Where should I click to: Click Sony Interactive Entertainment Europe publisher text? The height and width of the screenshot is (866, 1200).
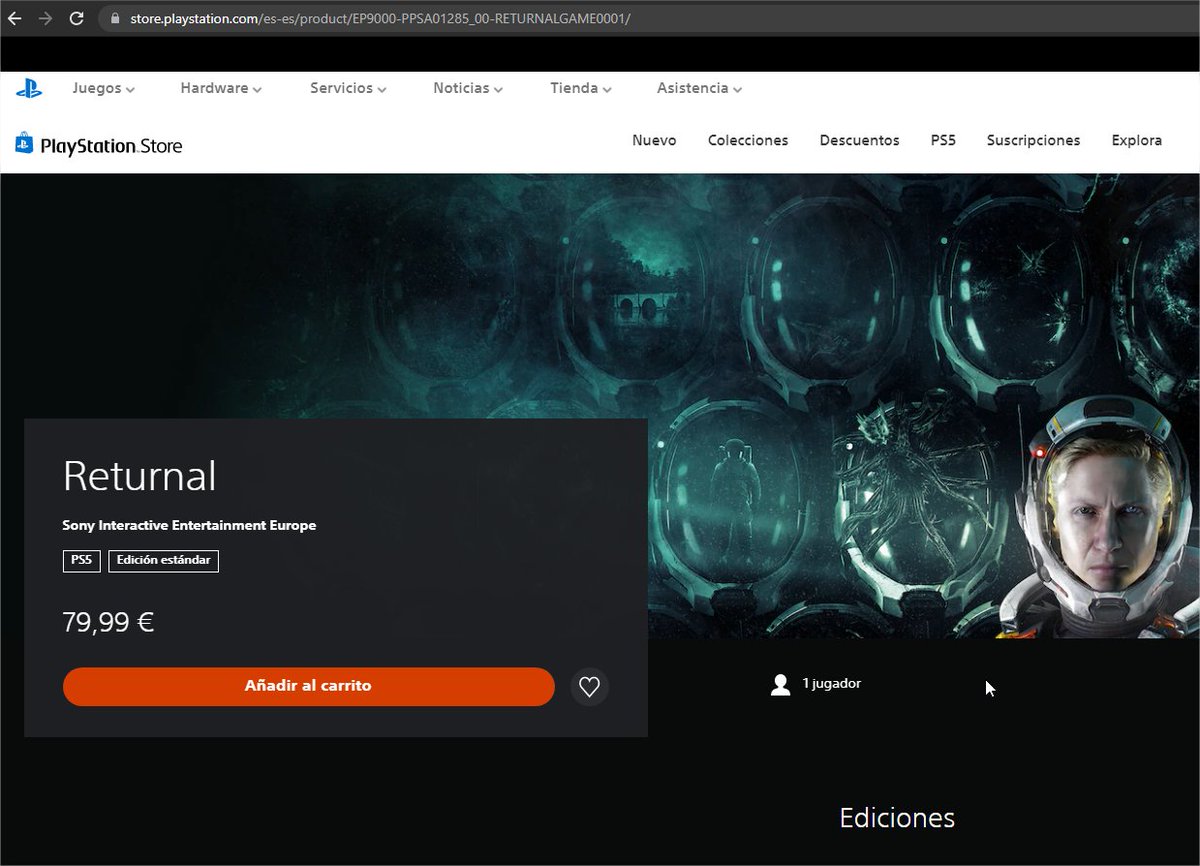[189, 525]
